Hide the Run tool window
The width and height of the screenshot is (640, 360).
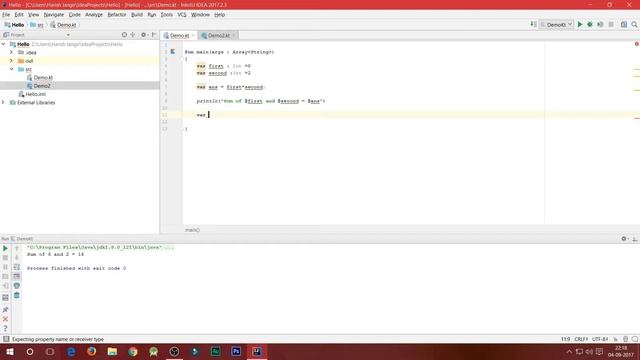[634, 239]
